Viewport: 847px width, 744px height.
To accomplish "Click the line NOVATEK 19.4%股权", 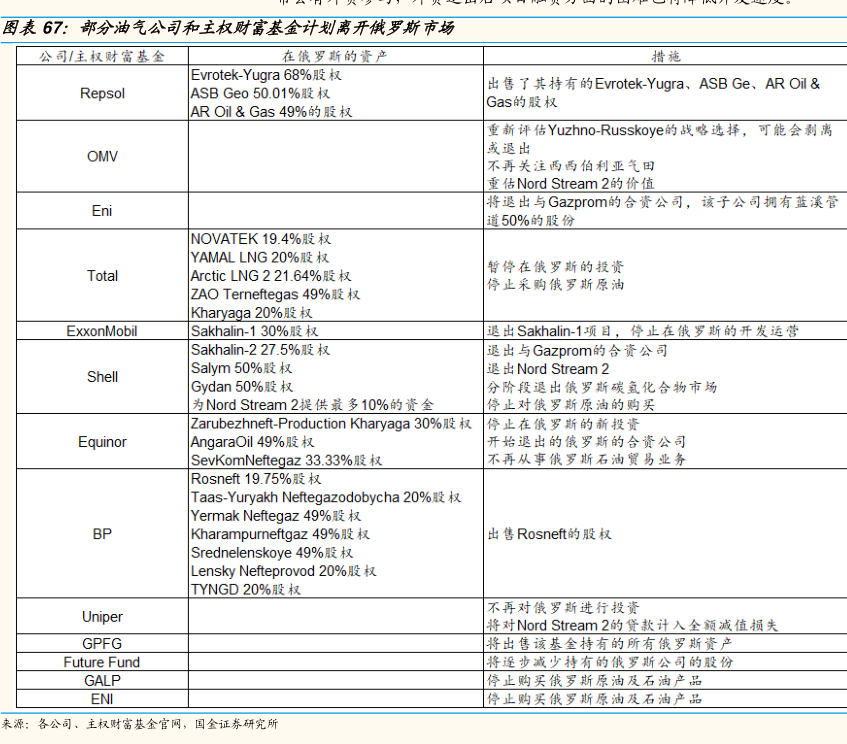I will pos(261,239).
